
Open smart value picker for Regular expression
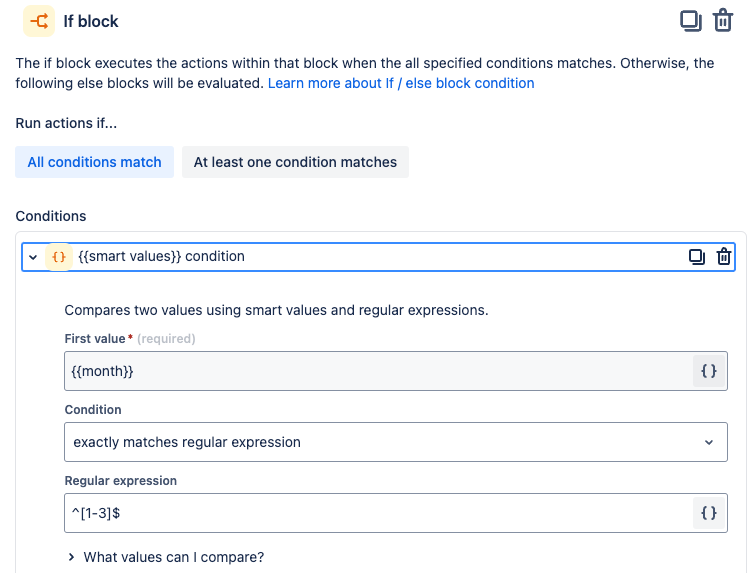pos(709,513)
